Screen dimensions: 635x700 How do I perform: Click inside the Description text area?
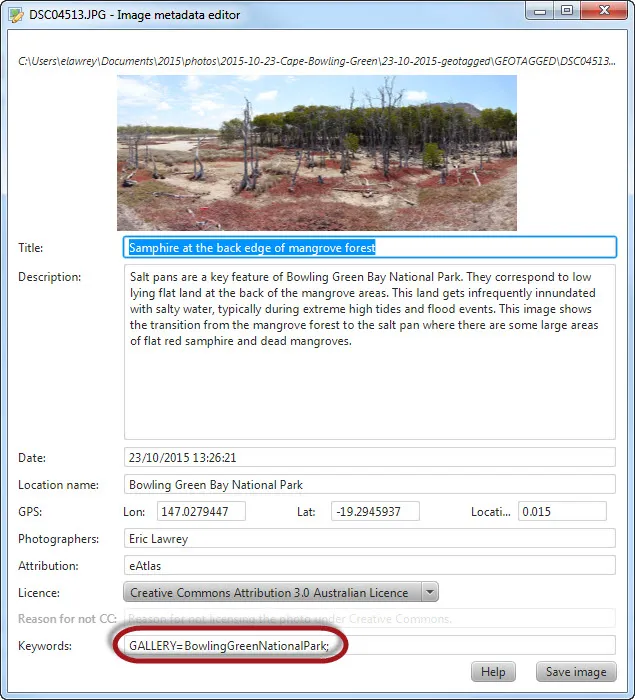point(370,352)
